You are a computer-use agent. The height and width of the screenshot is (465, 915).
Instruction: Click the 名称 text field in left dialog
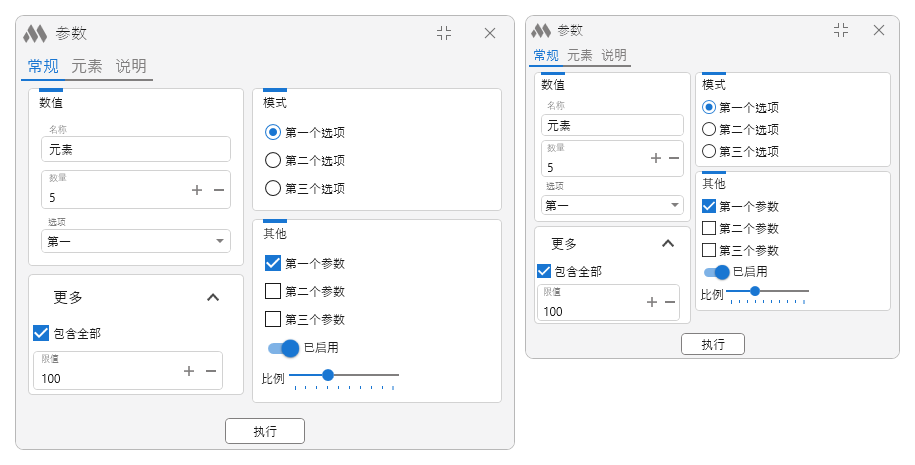pos(136,149)
